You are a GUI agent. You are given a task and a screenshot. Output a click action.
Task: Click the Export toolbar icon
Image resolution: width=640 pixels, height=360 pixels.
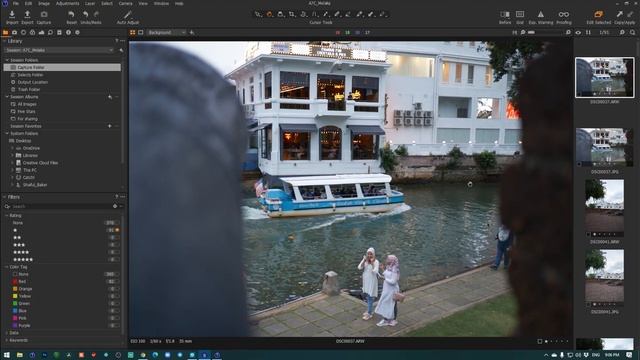coord(27,14)
